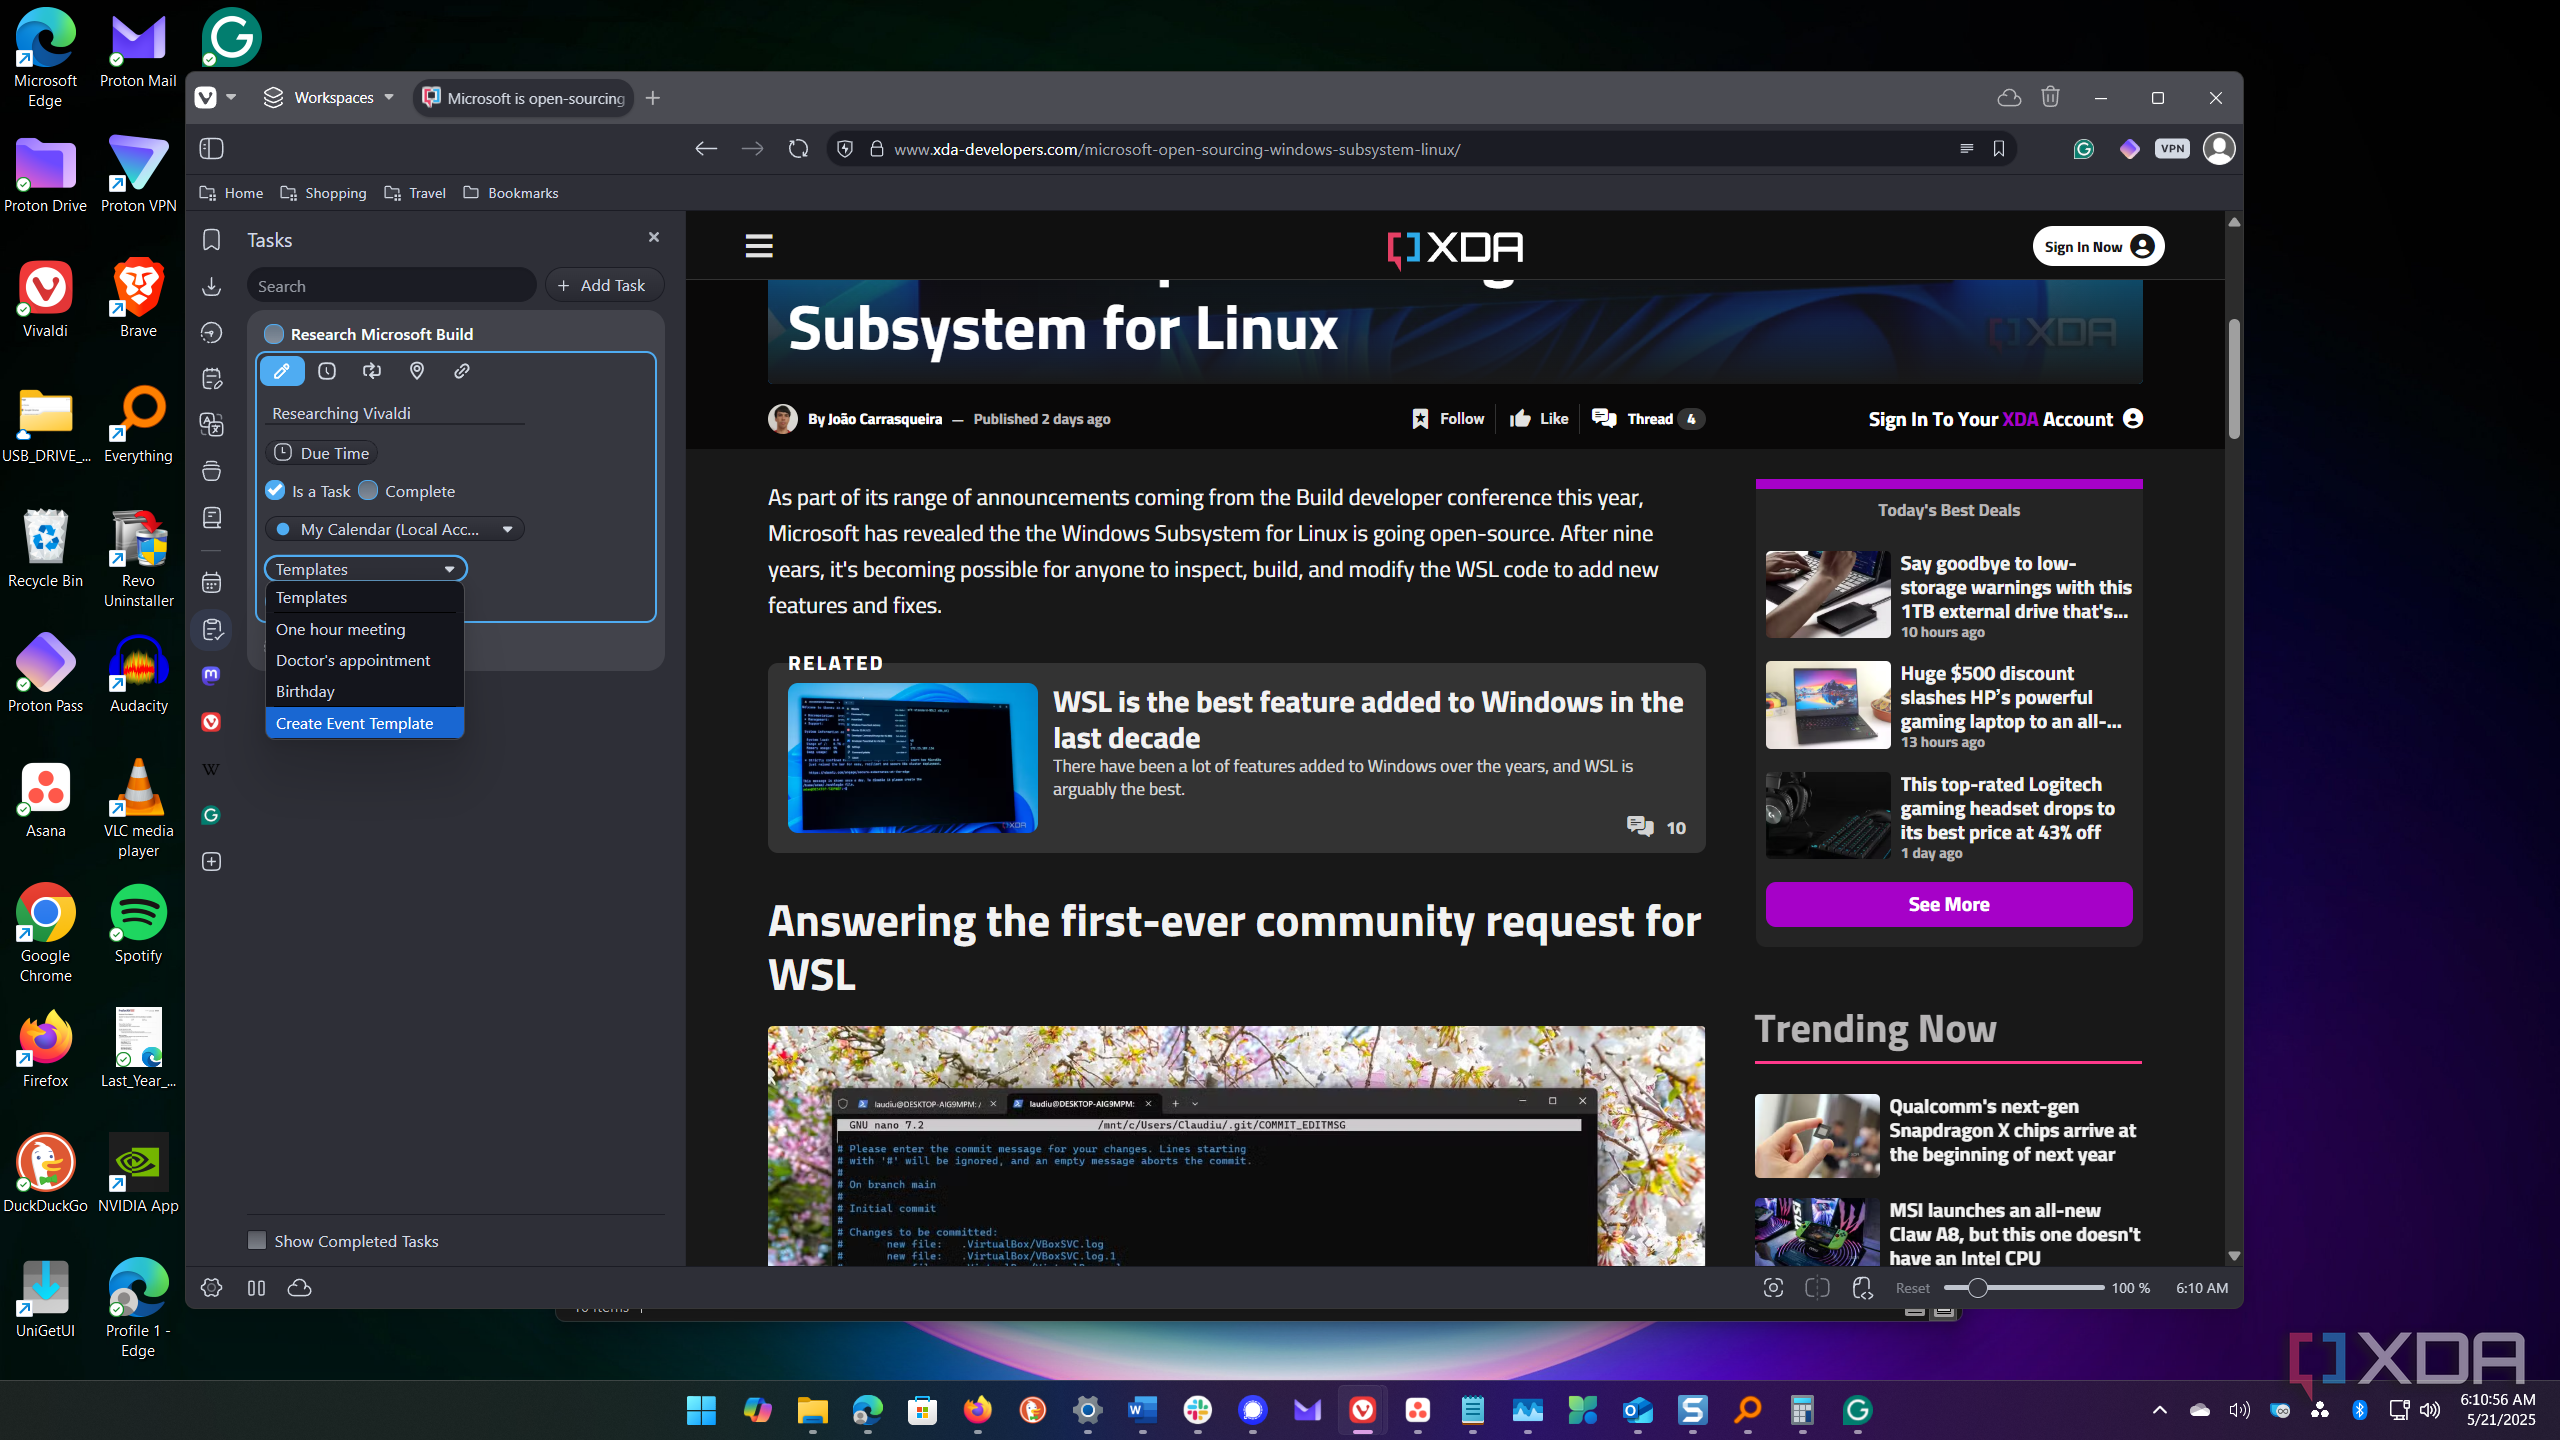
Task: Click the Add Task button
Action: pyautogui.click(x=603, y=285)
